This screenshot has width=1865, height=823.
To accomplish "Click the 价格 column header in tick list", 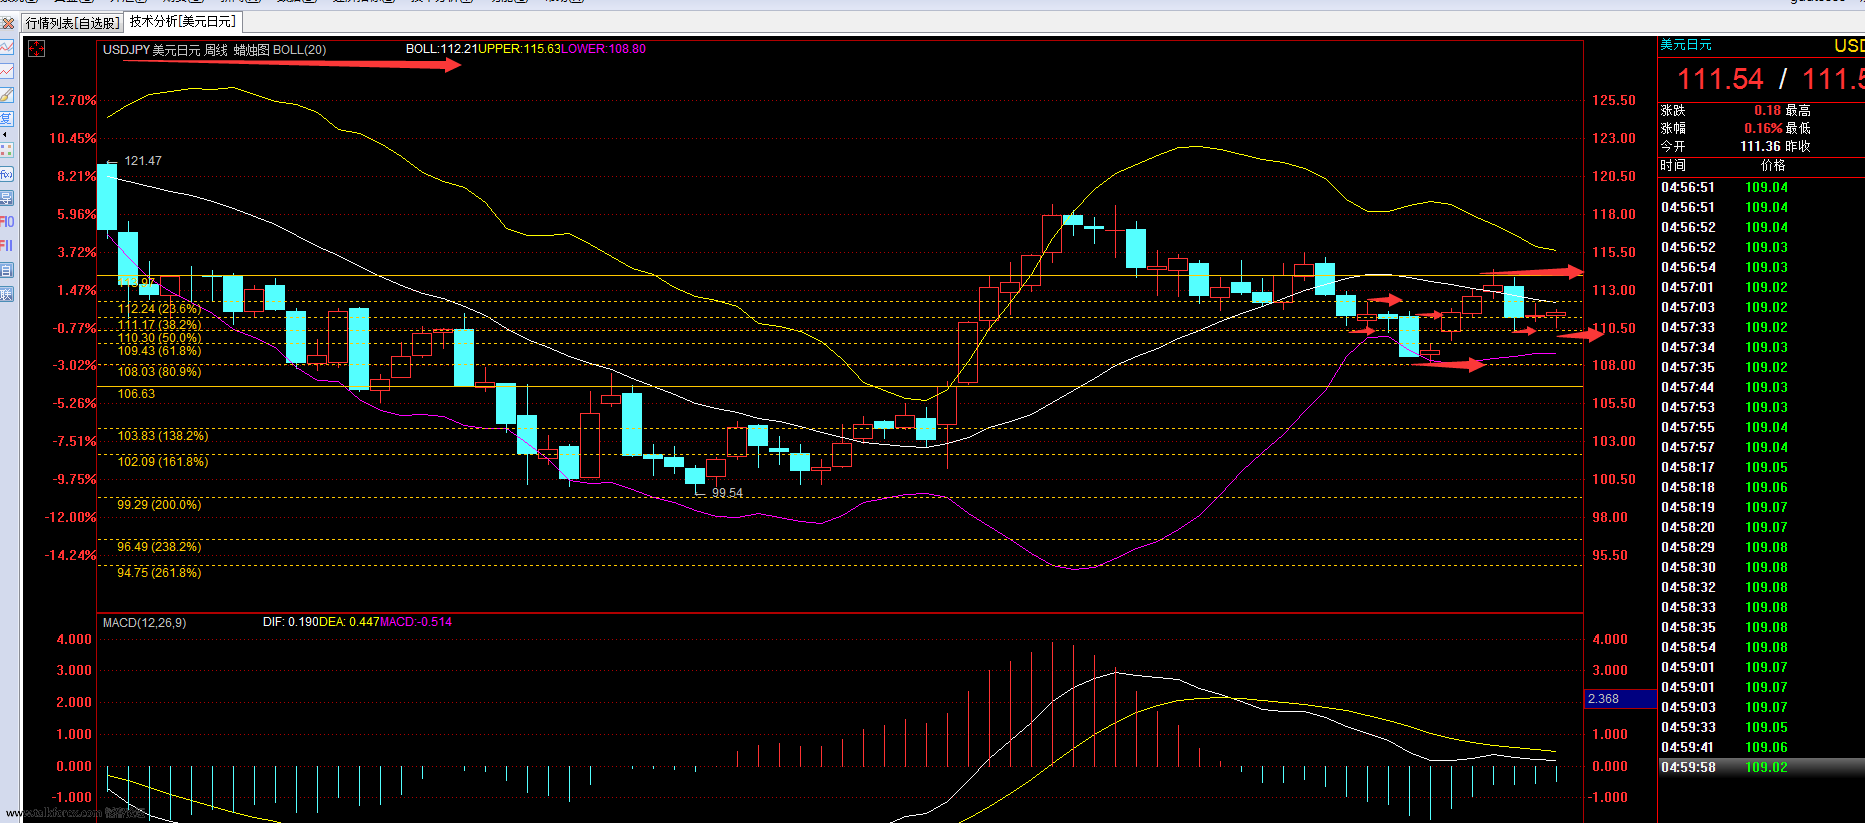I will pos(1773,166).
